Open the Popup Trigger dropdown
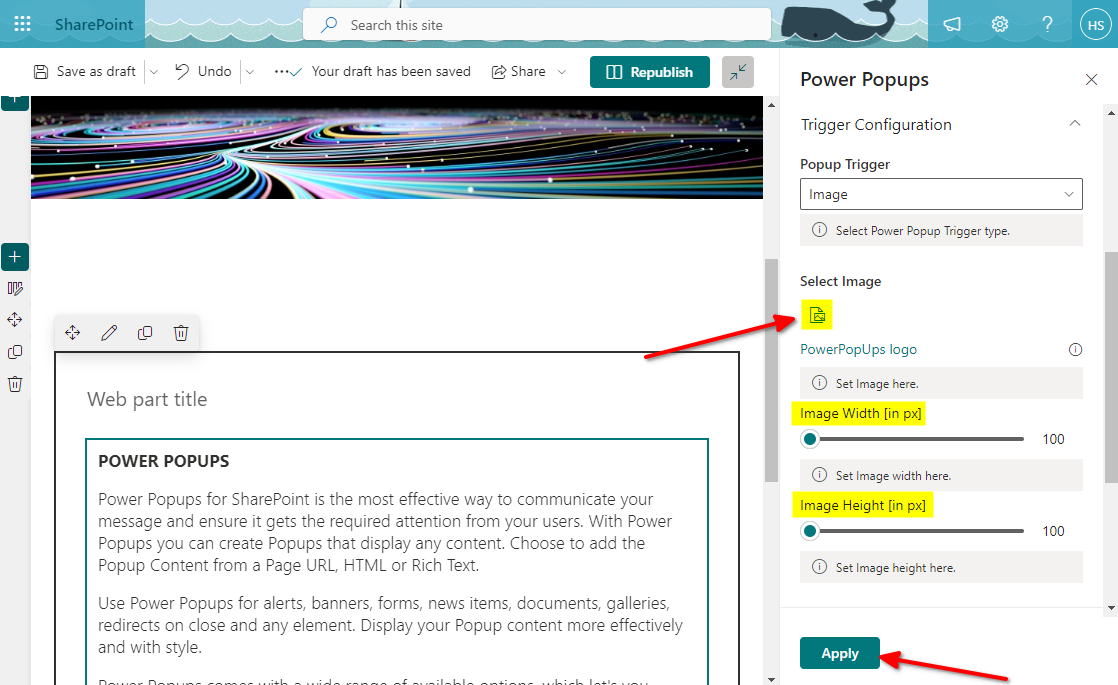 tap(941, 194)
